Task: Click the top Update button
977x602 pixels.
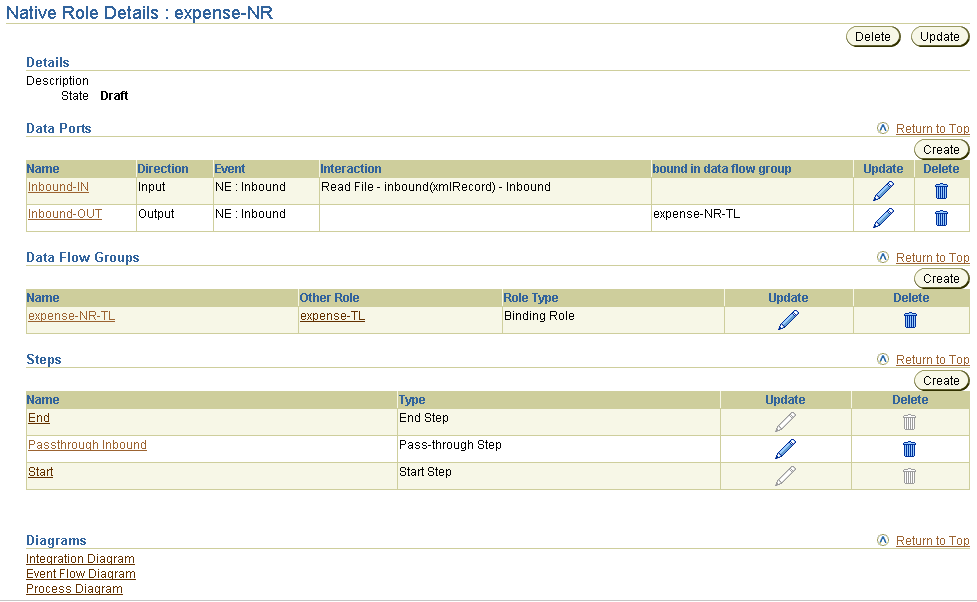Action: (940, 37)
